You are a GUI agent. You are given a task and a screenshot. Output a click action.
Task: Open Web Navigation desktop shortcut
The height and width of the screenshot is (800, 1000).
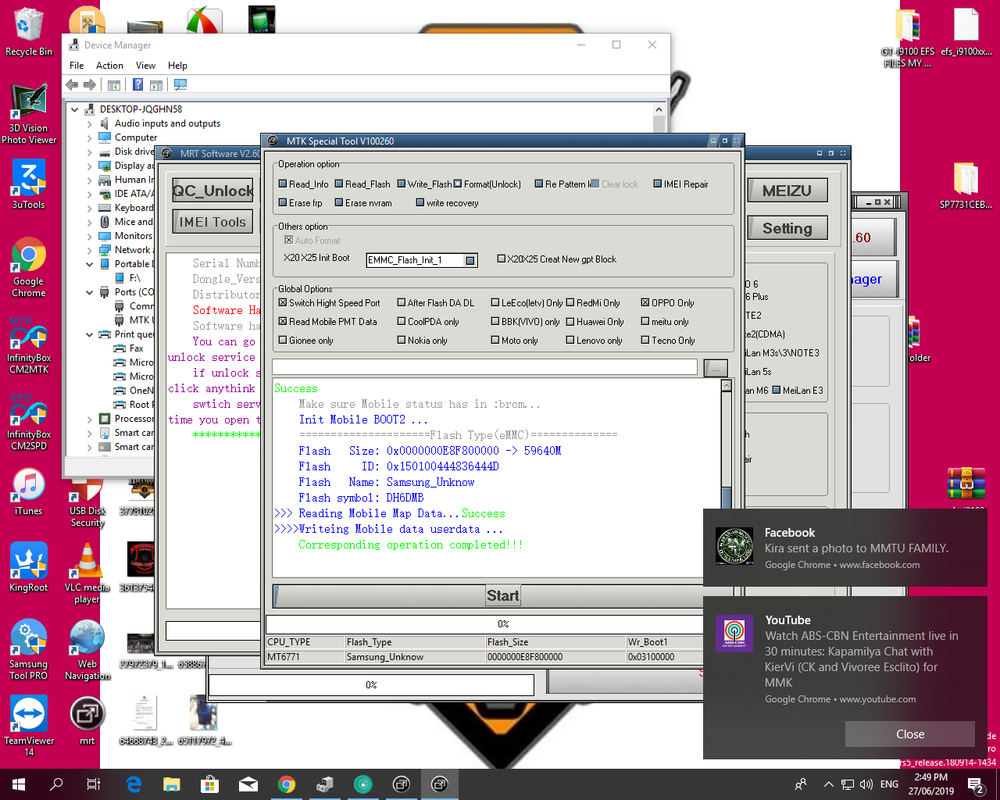coord(87,649)
